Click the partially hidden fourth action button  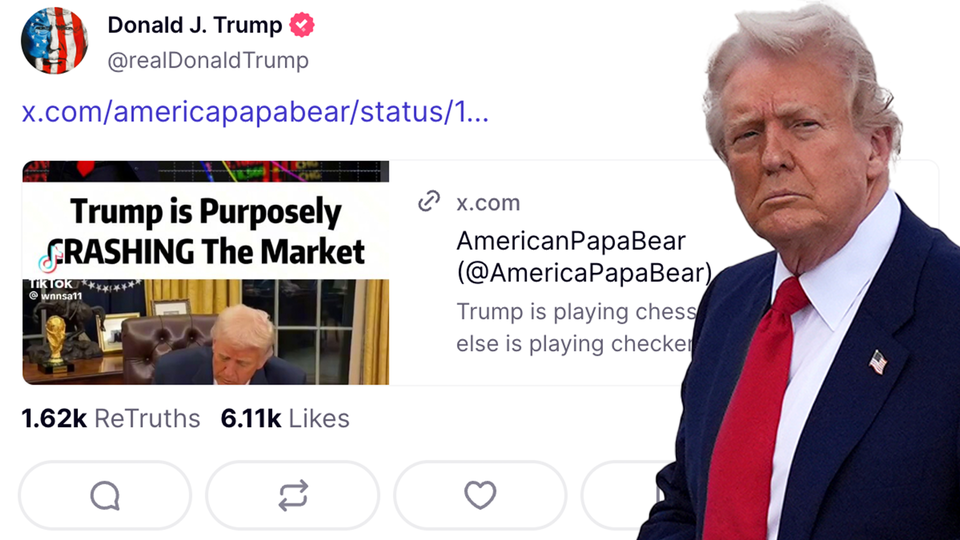(x=618, y=495)
